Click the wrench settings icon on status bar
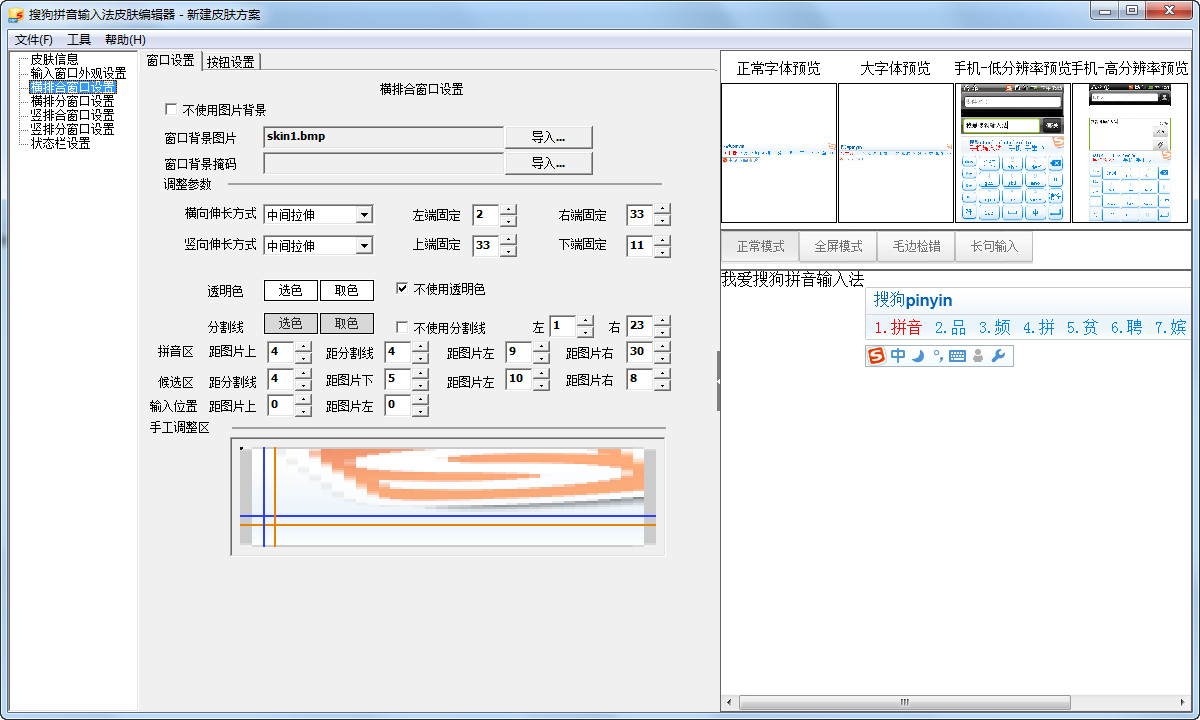Image resolution: width=1200 pixels, height=720 pixels. point(998,355)
